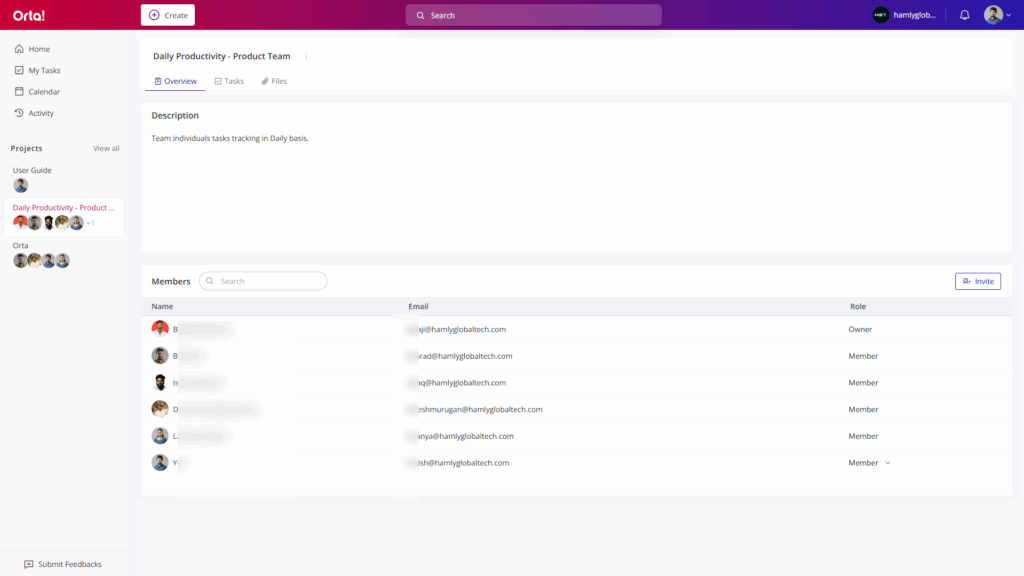Image resolution: width=1024 pixels, height=576 pixels.
Task: Open Activity history in sidebar
Action: point(41,114)
